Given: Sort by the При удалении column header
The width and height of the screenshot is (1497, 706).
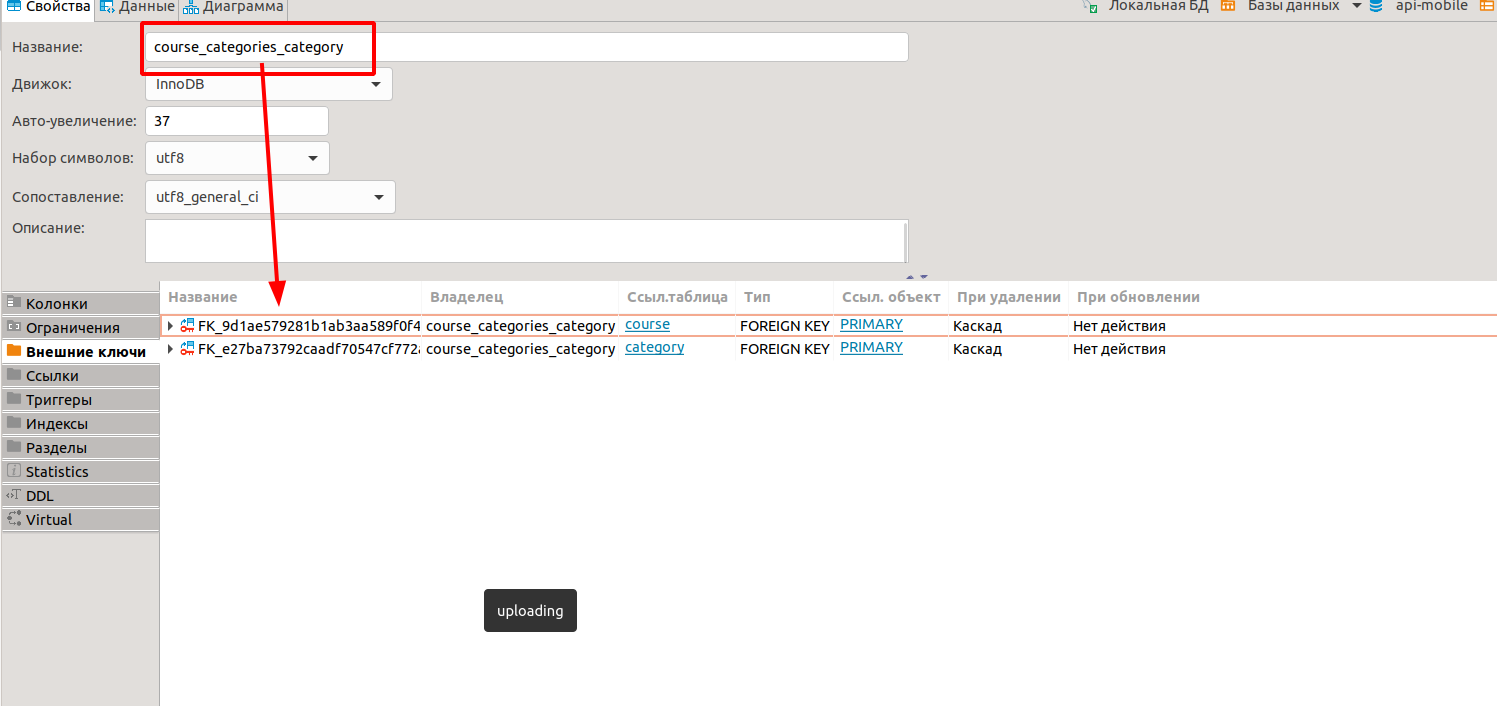Looking at the screenshot, I should 1009,297.
